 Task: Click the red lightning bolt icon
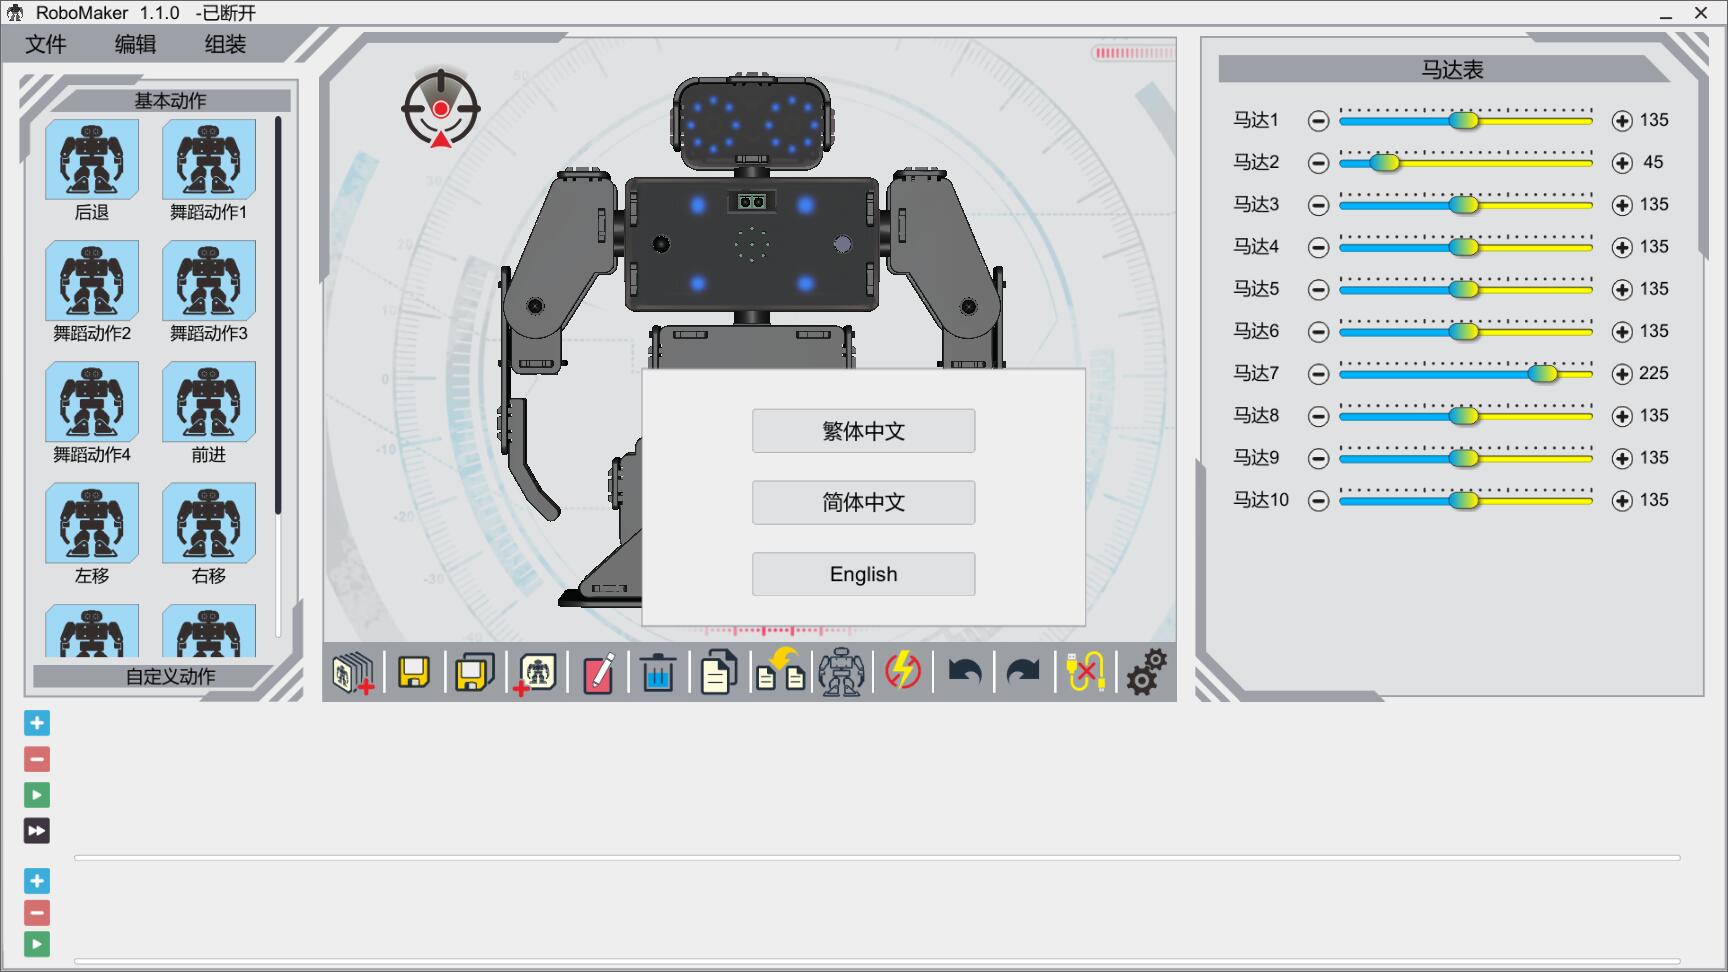(x=902, y=672)
